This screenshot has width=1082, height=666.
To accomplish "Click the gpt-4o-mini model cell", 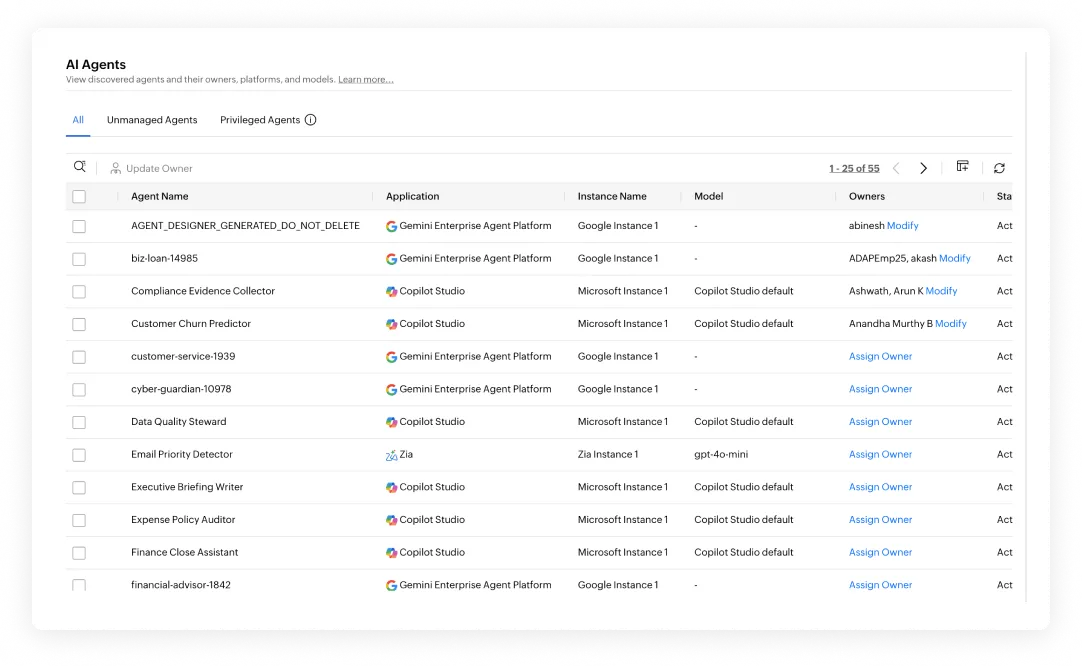I will coord(721,454).
